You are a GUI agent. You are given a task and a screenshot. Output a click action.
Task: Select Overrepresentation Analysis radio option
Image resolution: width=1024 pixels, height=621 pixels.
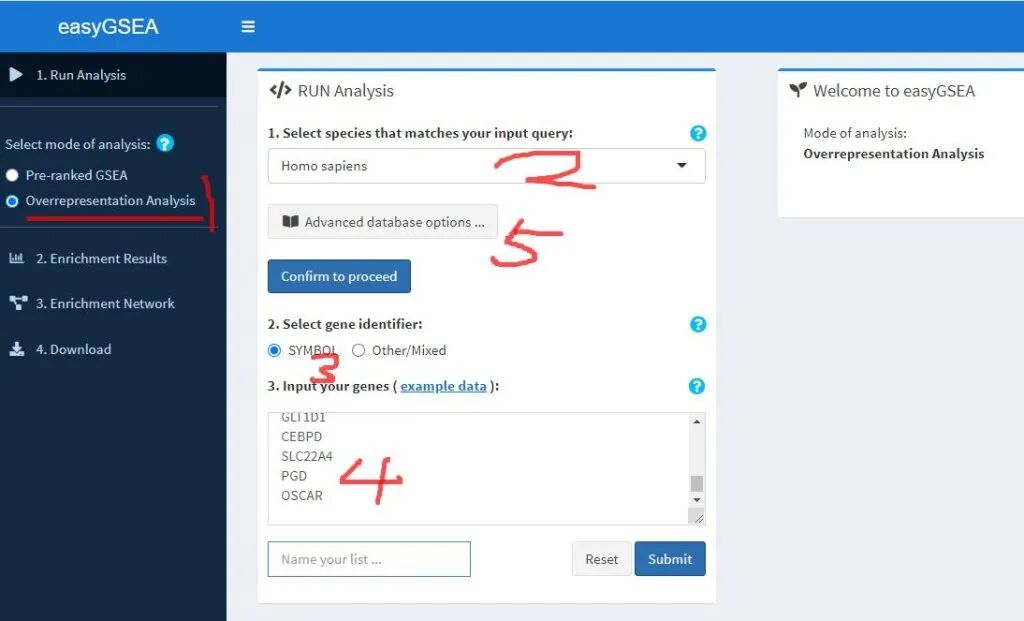coord(12,200)
